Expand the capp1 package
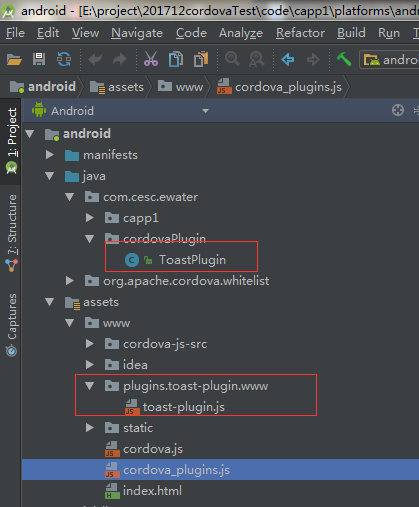 [x=89, y=218]
